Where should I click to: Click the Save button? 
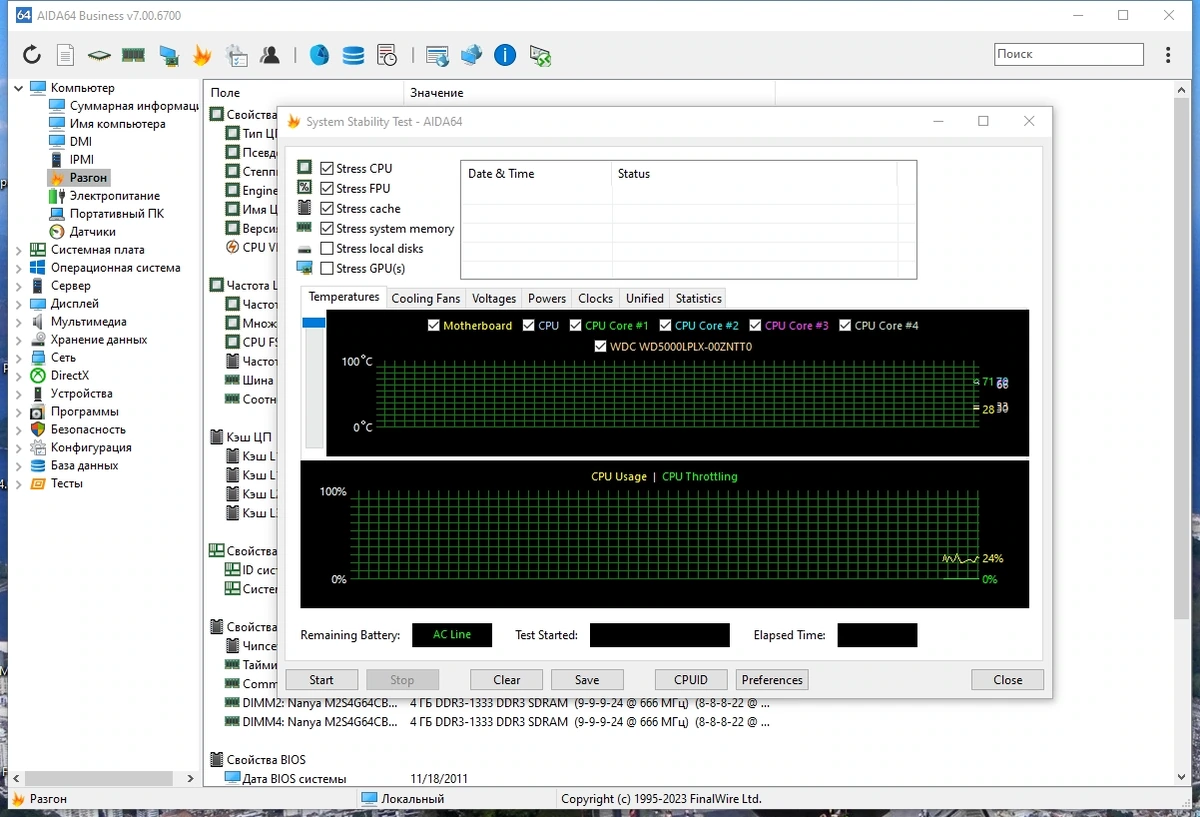(x=587, y=680)
